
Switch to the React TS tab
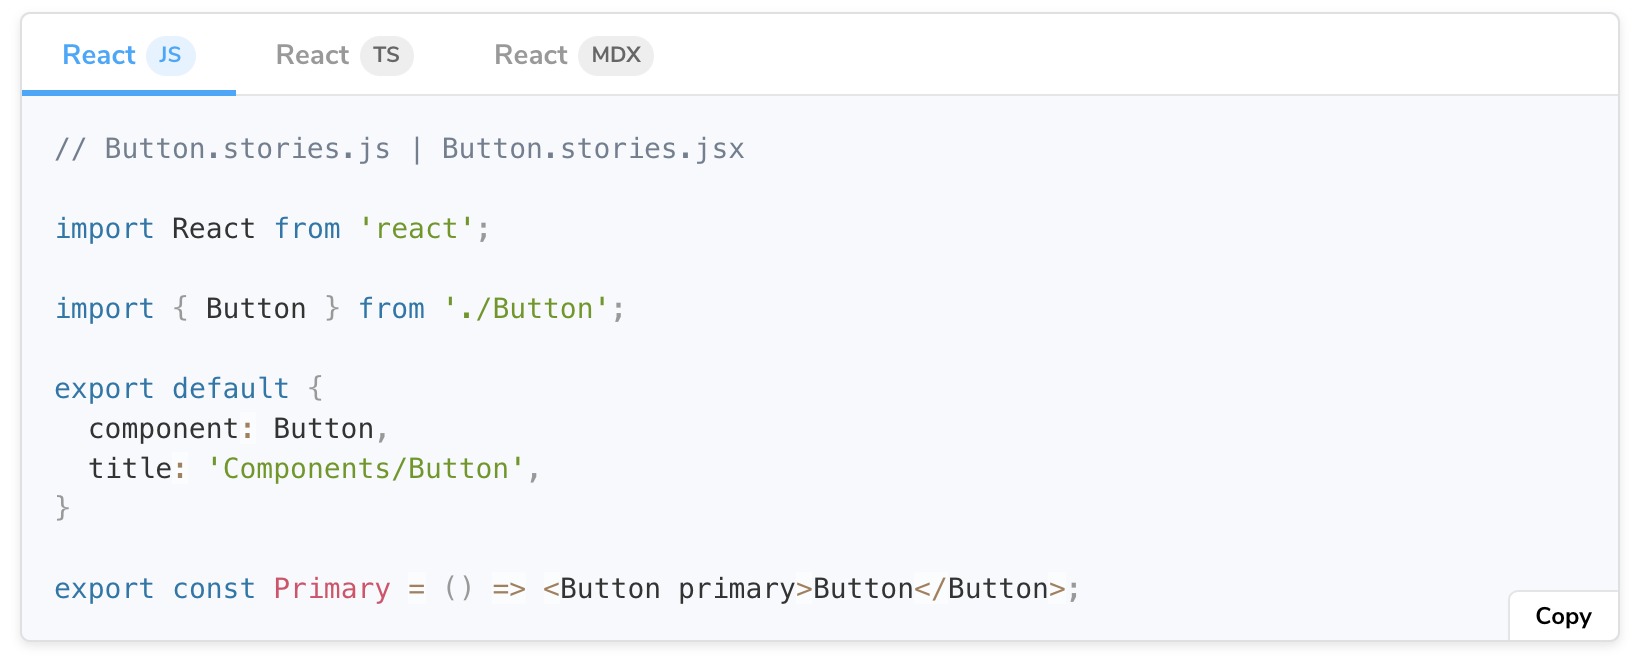(344, 55)
